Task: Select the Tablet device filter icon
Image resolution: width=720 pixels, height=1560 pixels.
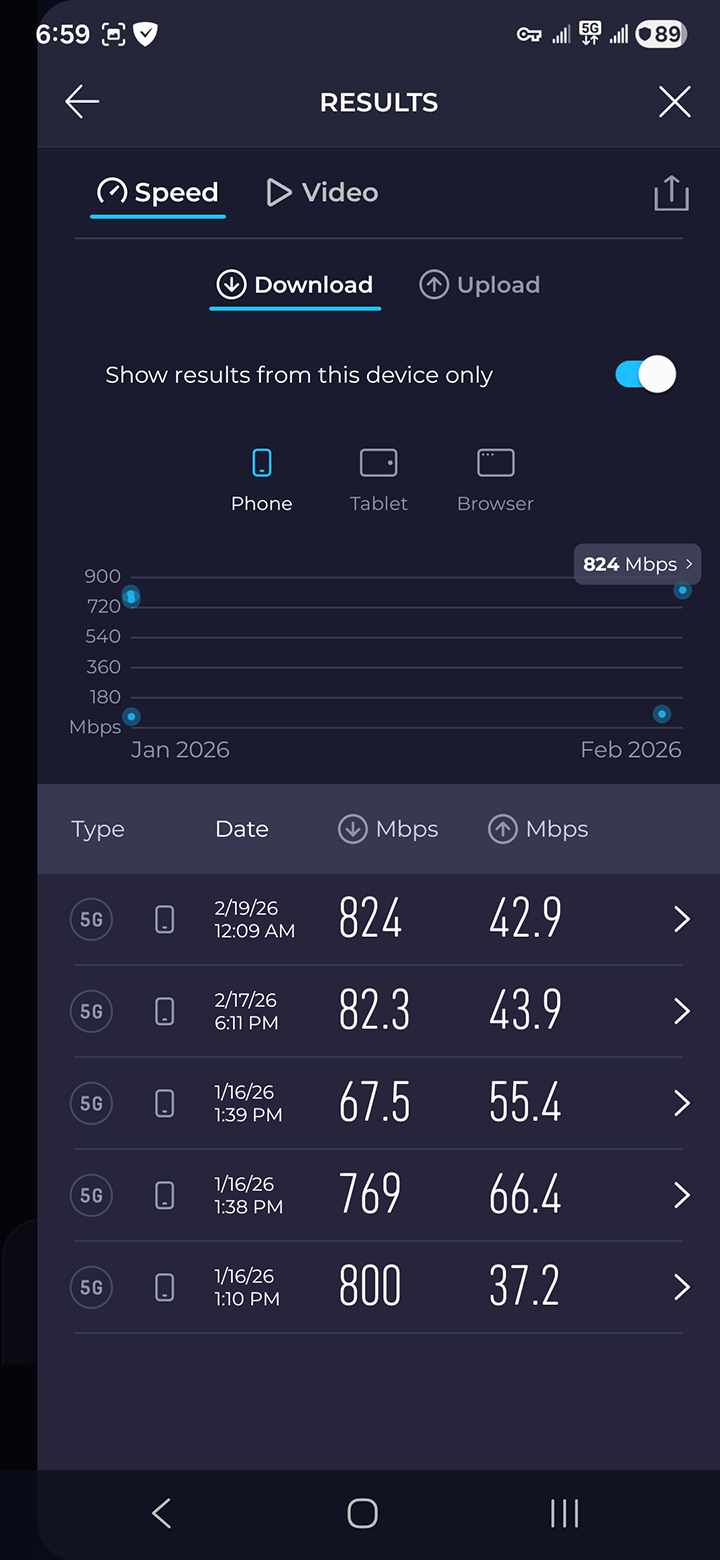Action: (x=378, y=463)
